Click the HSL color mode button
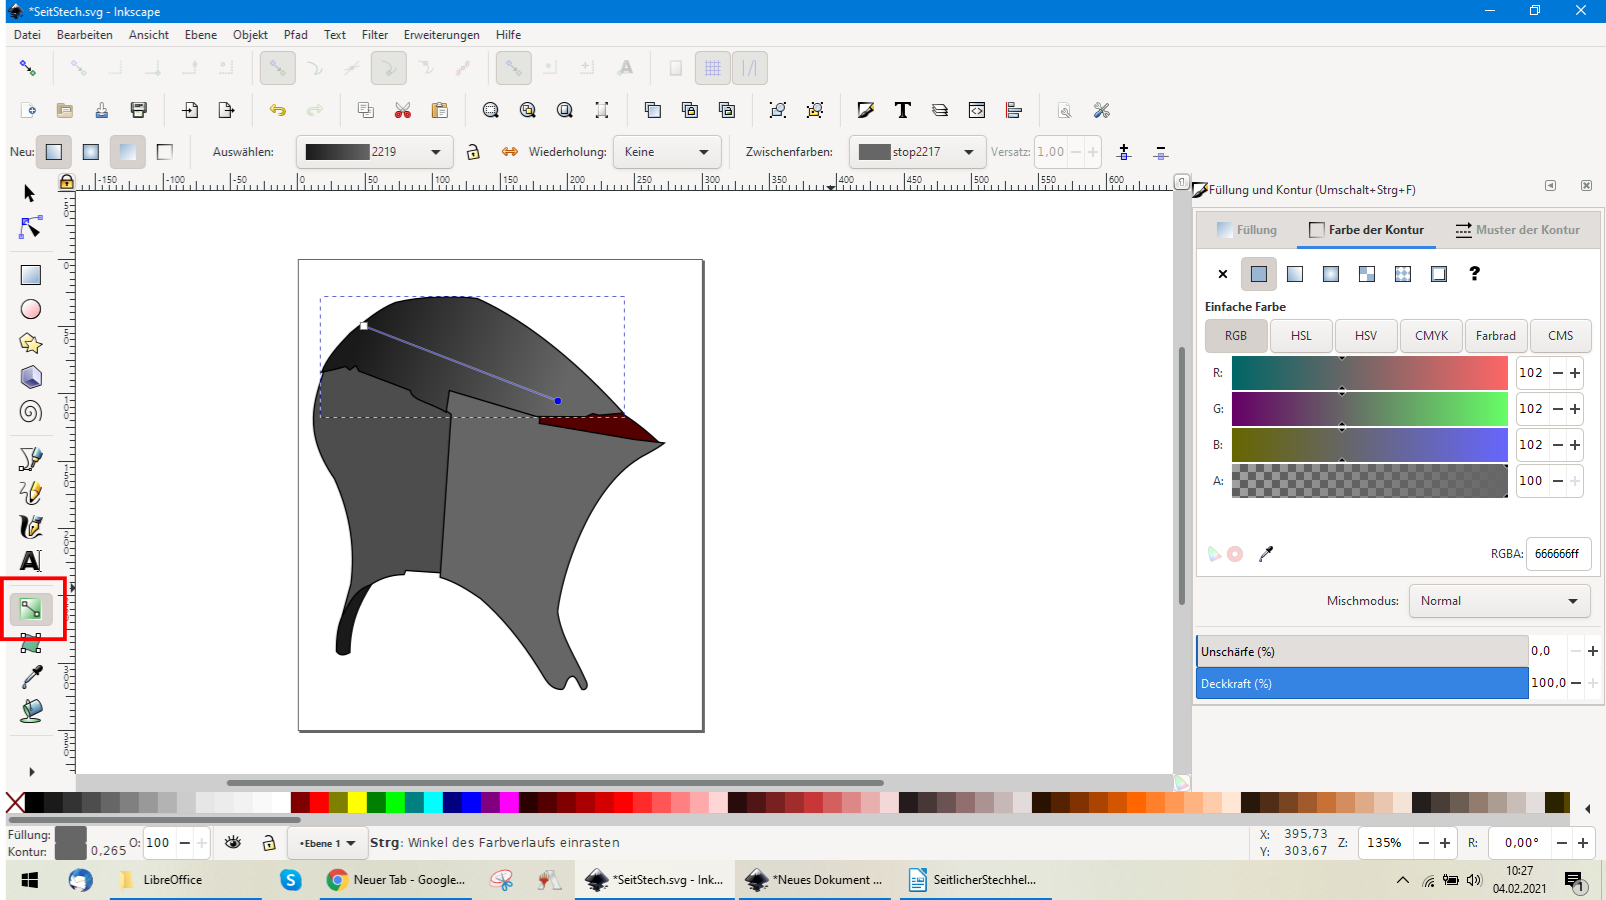The width and height of the screenshot is (1606, 900). tap(1300, 336)
